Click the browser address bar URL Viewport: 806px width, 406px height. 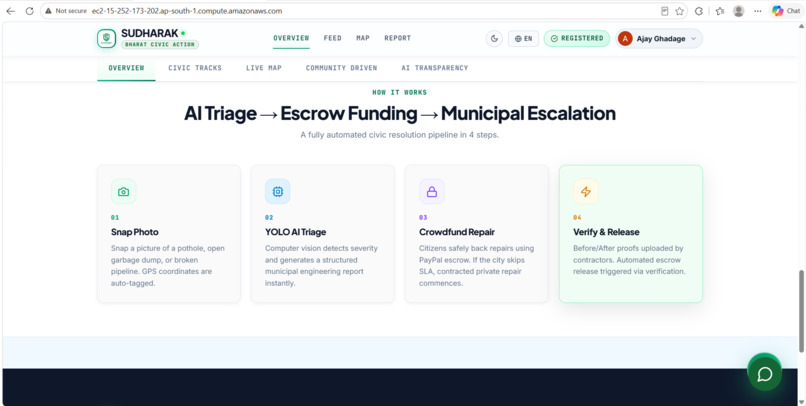[x=187, y=11]
